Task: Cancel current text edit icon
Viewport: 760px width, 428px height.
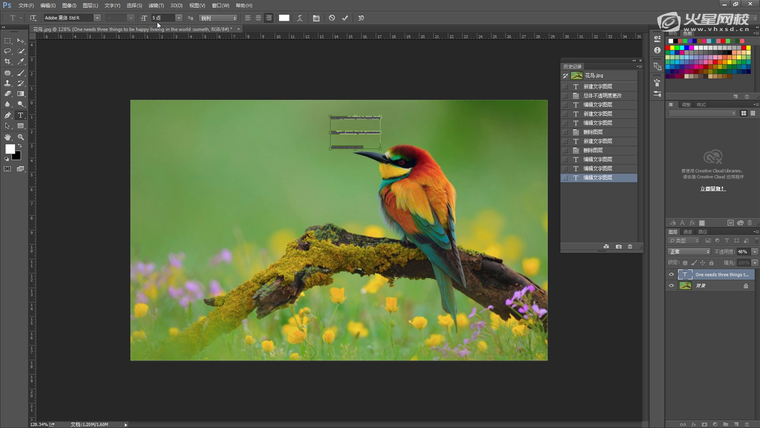Action: tap(332, 18)
